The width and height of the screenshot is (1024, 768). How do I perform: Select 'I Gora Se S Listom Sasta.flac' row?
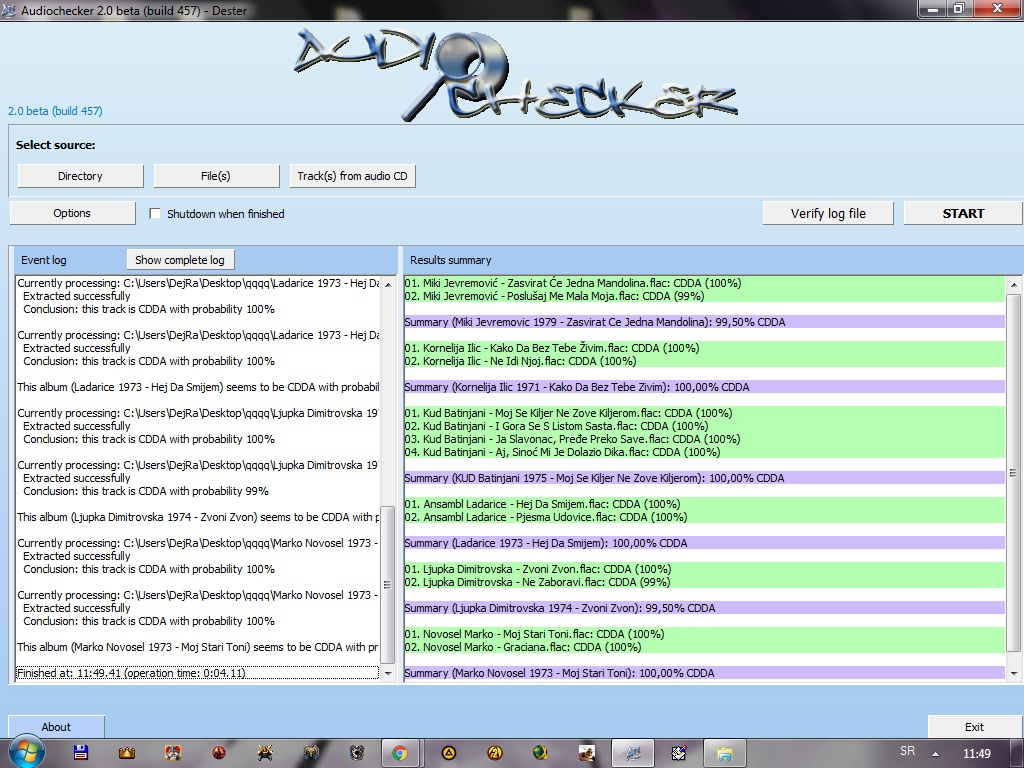704,426
